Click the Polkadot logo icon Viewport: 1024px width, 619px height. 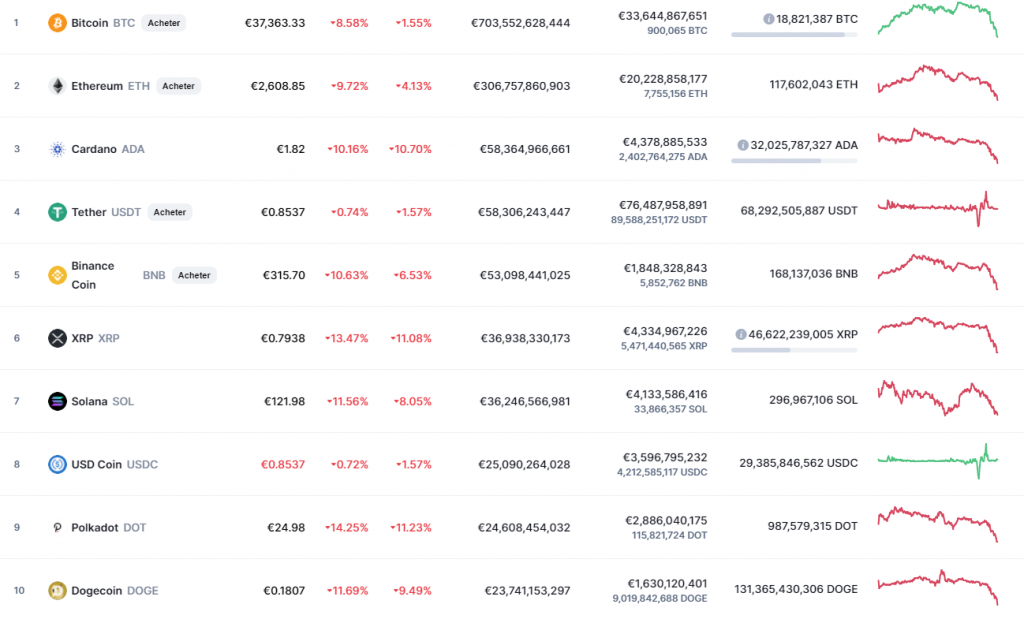tap(57, 527)
